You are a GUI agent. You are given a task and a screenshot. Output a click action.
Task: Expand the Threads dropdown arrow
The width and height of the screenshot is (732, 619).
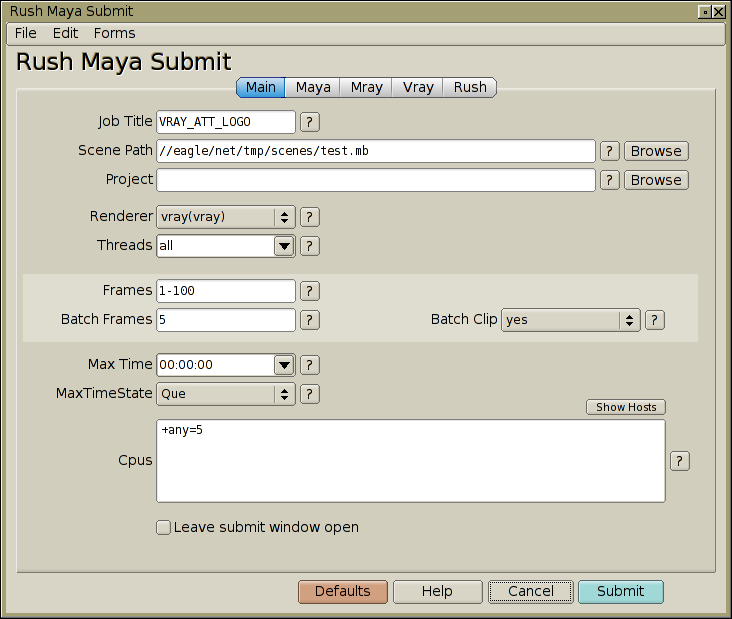coord(284,246)
